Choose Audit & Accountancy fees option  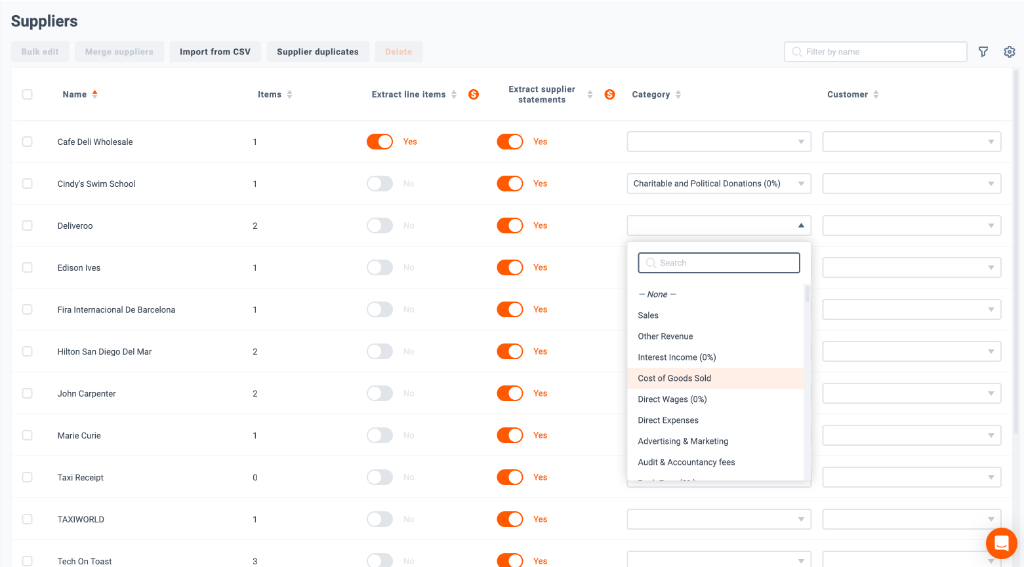pyautogui.click(x=716, y=462)
